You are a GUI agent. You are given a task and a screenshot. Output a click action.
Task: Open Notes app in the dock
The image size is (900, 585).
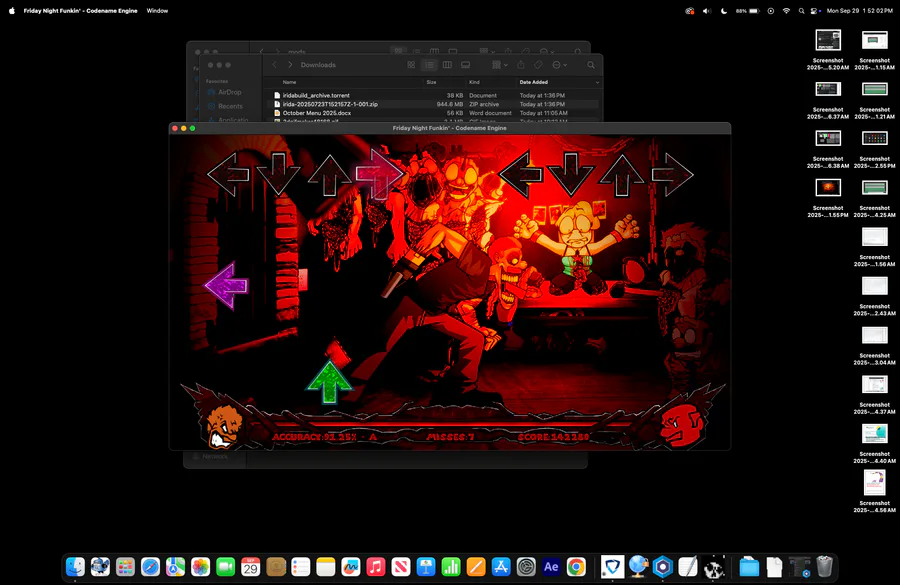coord(325,567)
